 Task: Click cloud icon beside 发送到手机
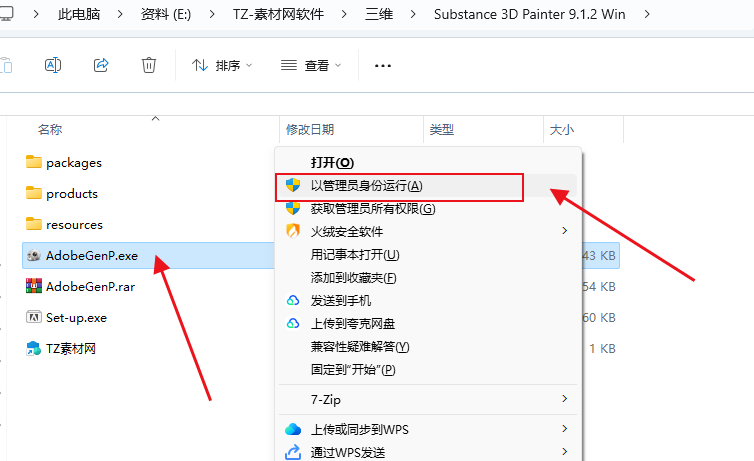(x=293, y=300)
